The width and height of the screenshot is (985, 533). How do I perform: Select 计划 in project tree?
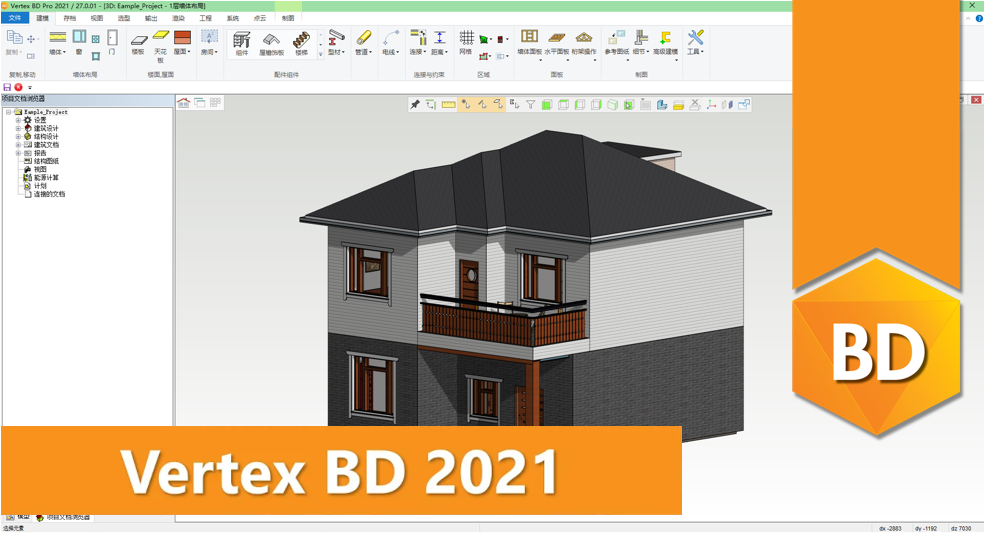(x=40, y=185)
